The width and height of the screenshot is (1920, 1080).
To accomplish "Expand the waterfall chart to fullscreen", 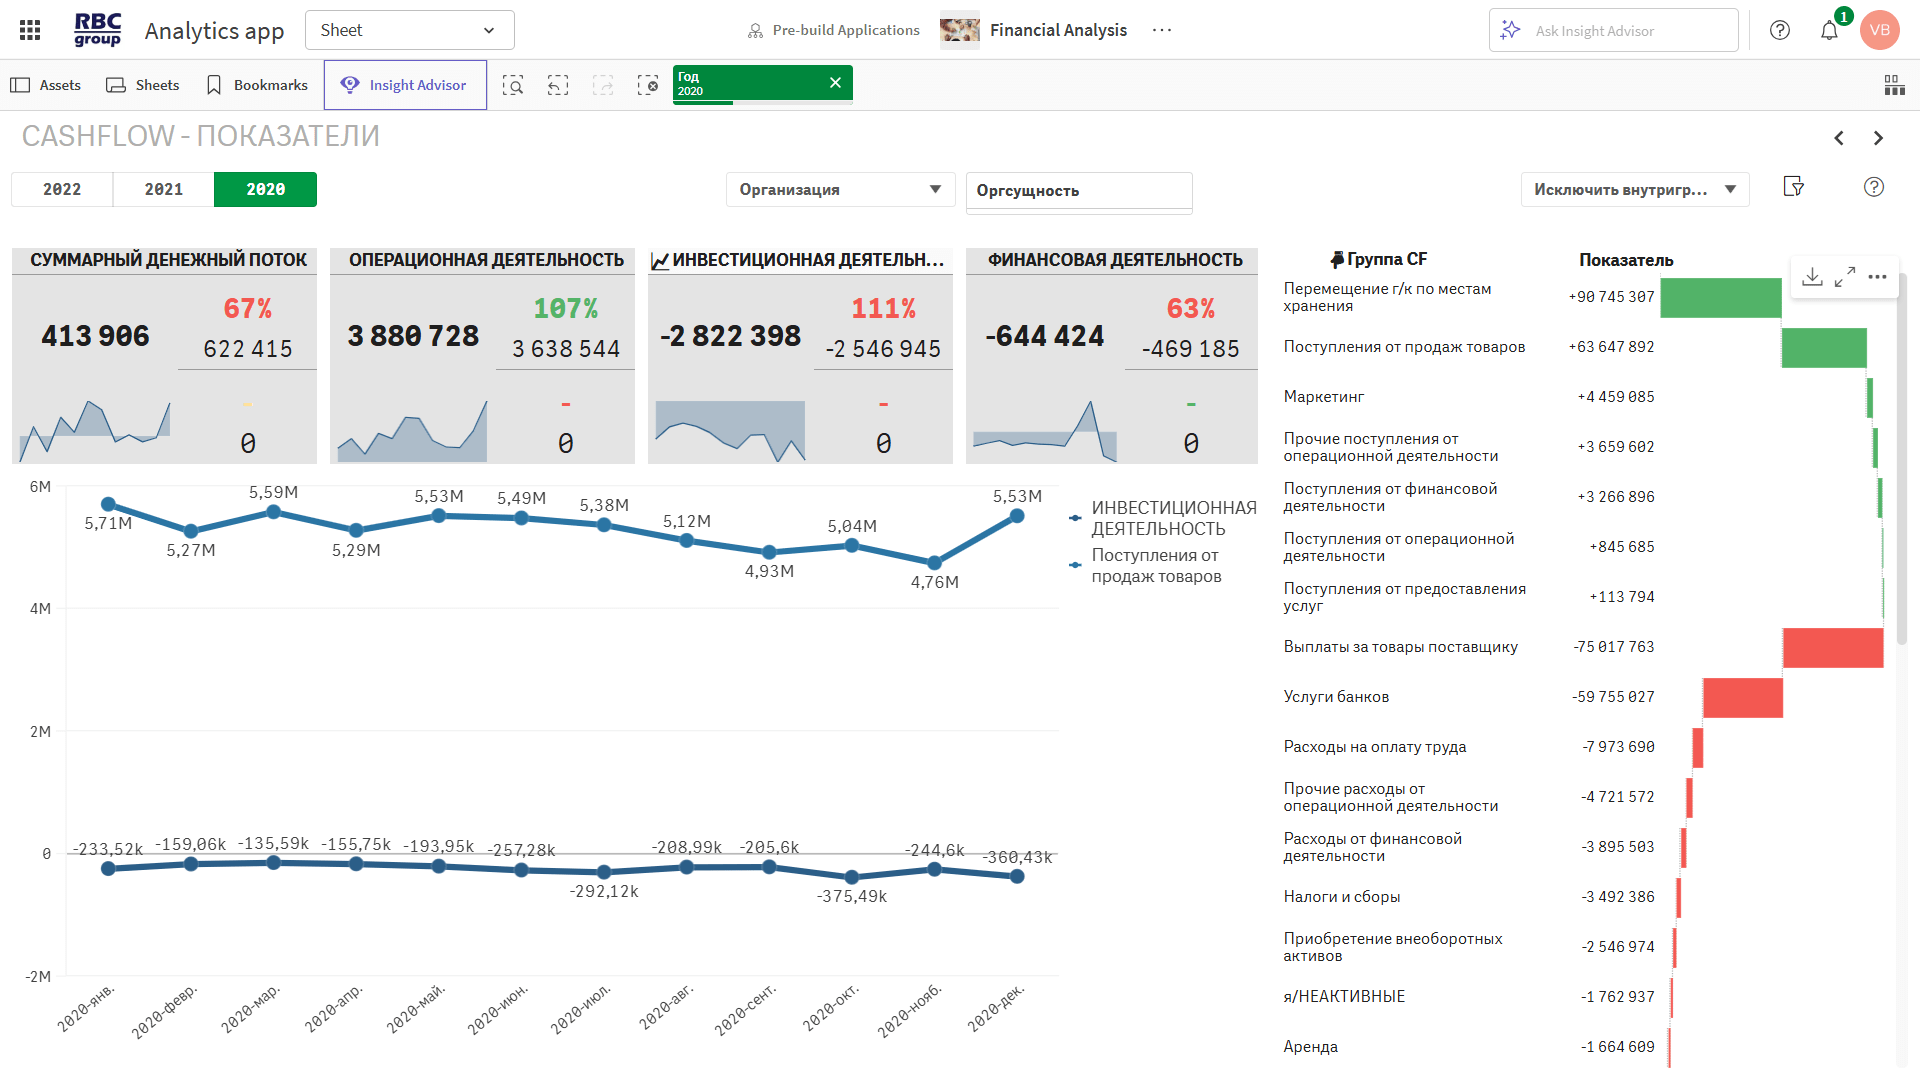I will click(1845, 277).
